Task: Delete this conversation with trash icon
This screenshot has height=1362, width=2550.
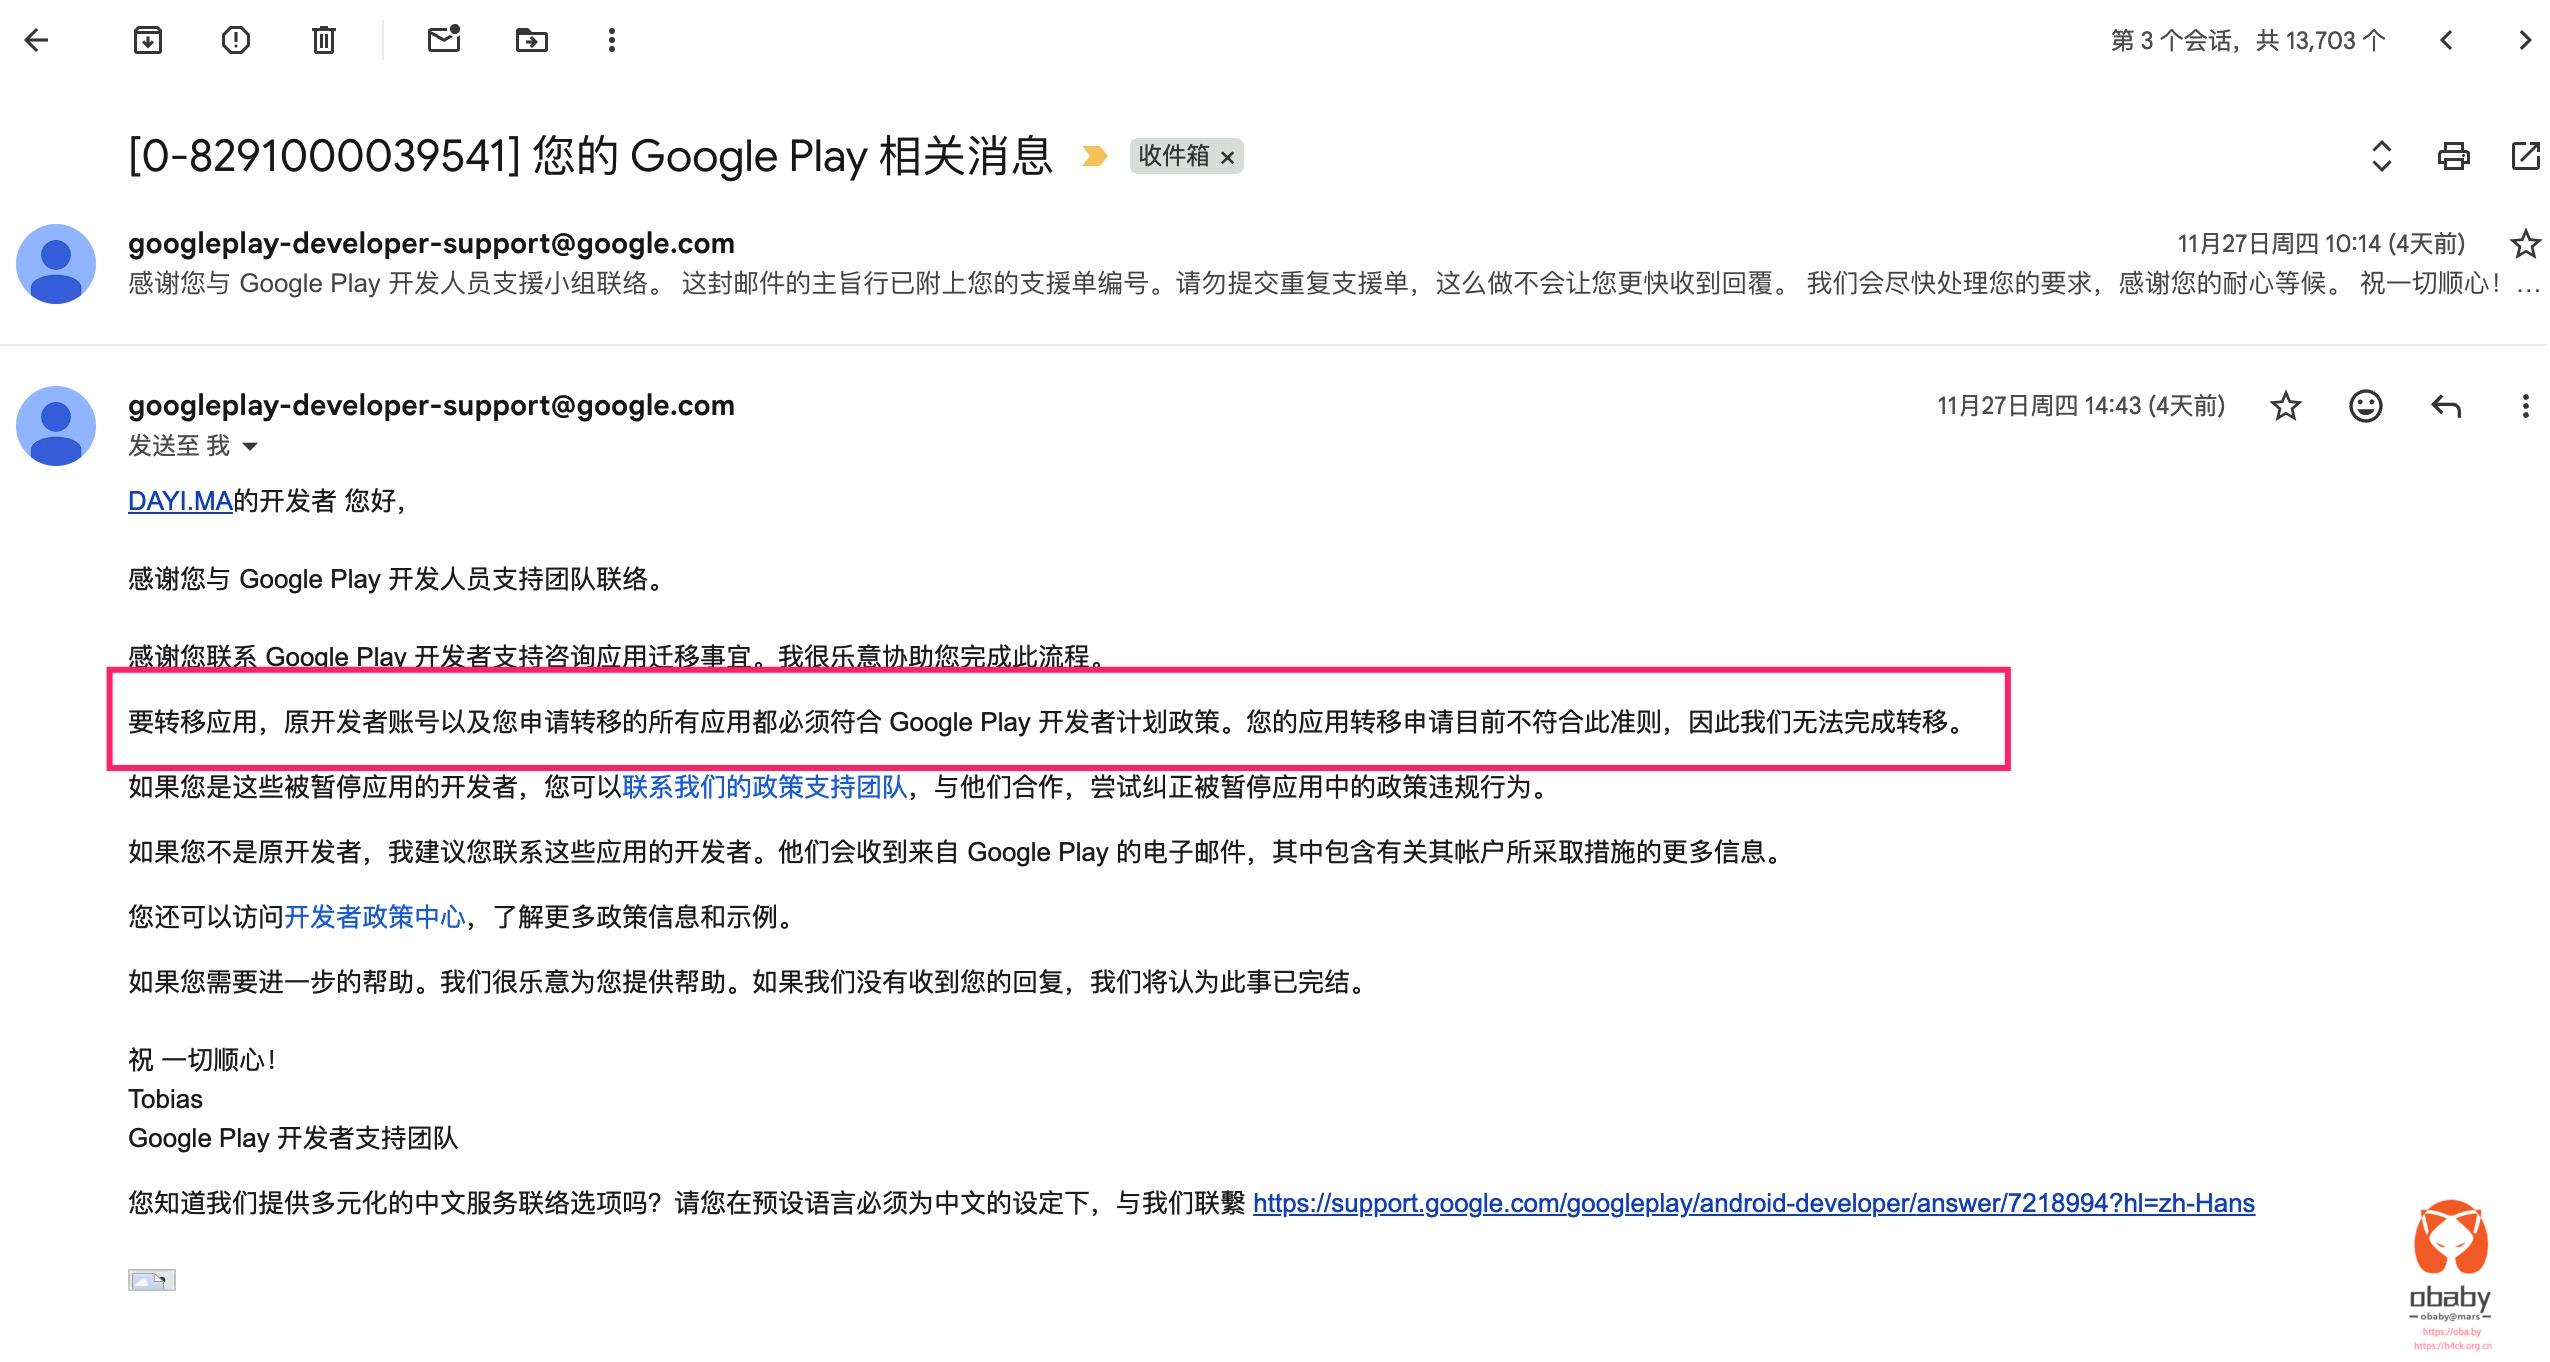Action: click(323, 40)
